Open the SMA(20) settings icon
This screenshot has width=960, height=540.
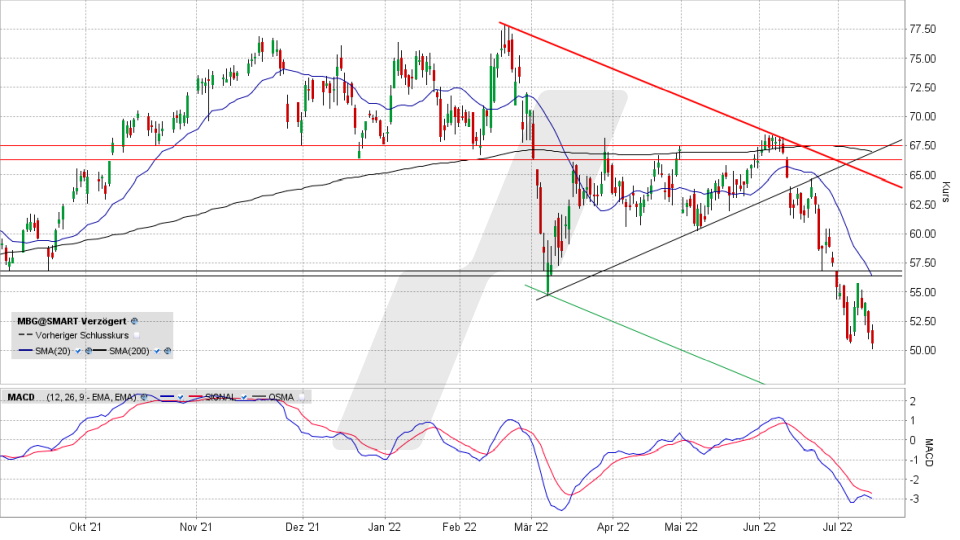click(88, 351)
